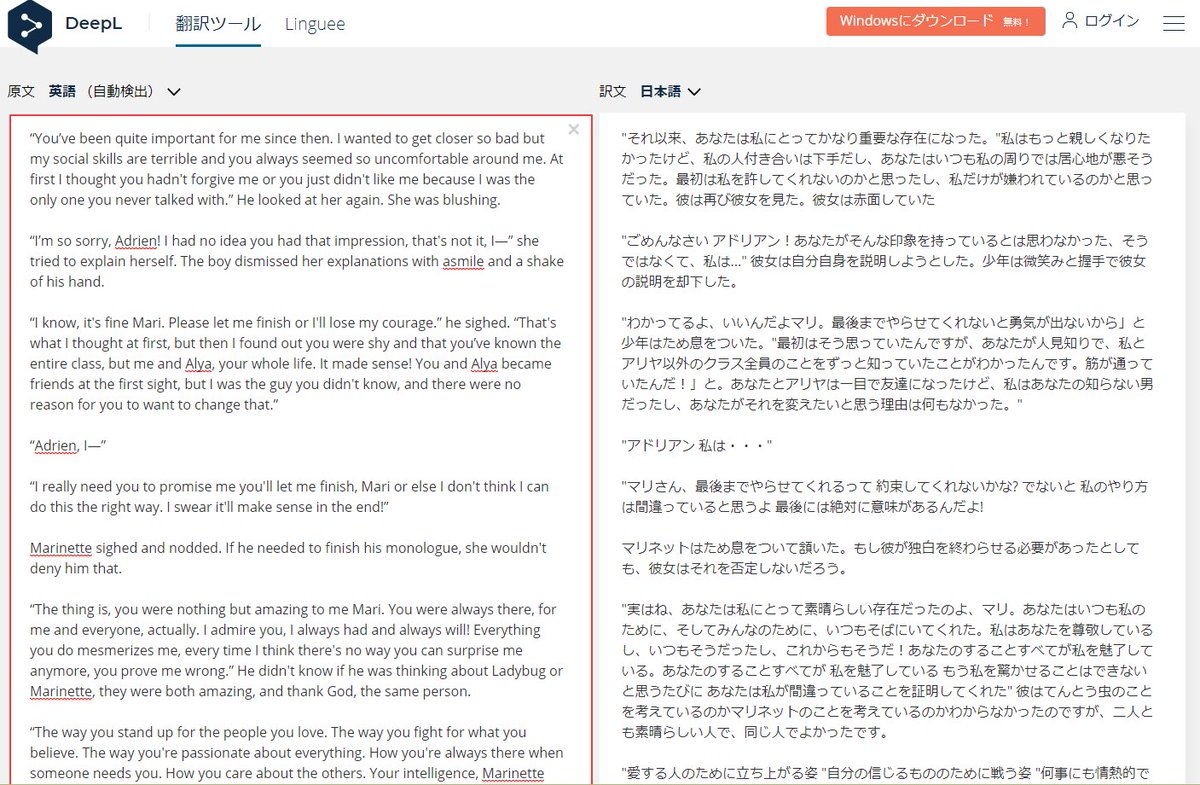This screenshot has height=785, width=1200.
Task: Click the underlined word "asmile"
Action: click(x=465, y=262)
